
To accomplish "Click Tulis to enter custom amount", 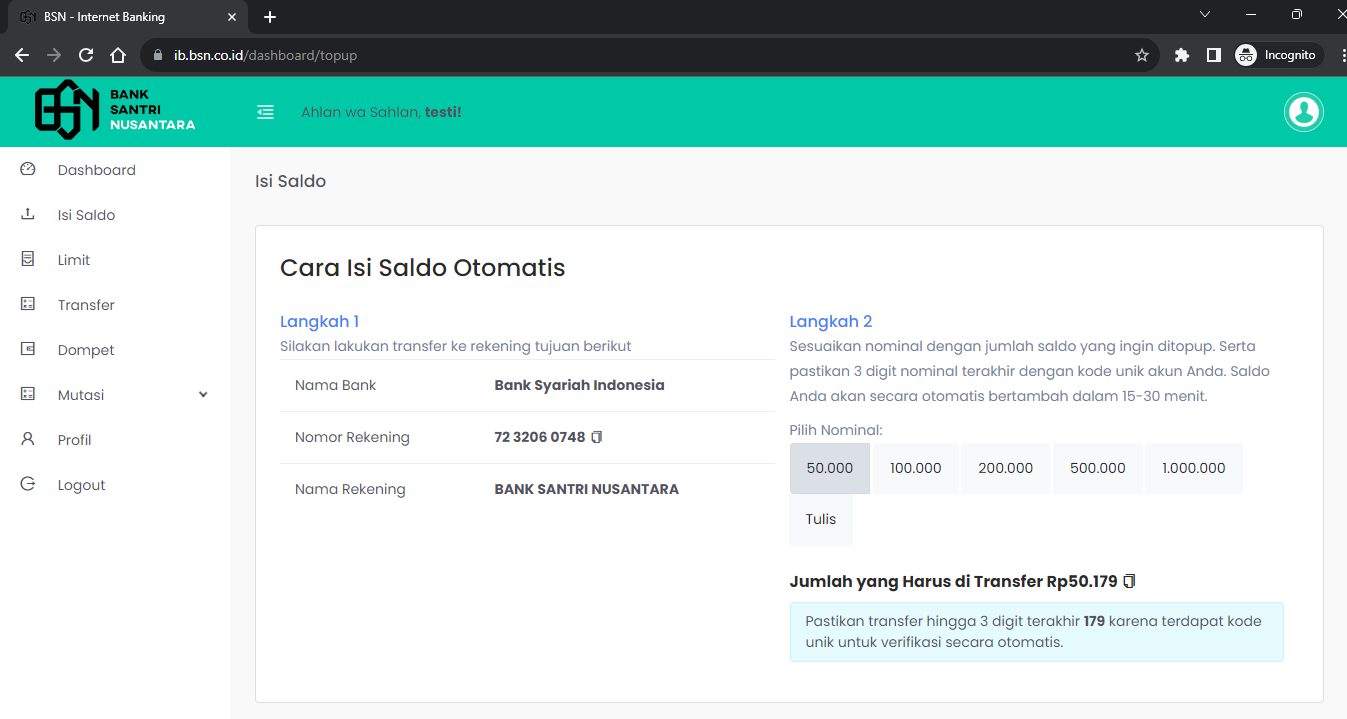I will click(821, 519).
